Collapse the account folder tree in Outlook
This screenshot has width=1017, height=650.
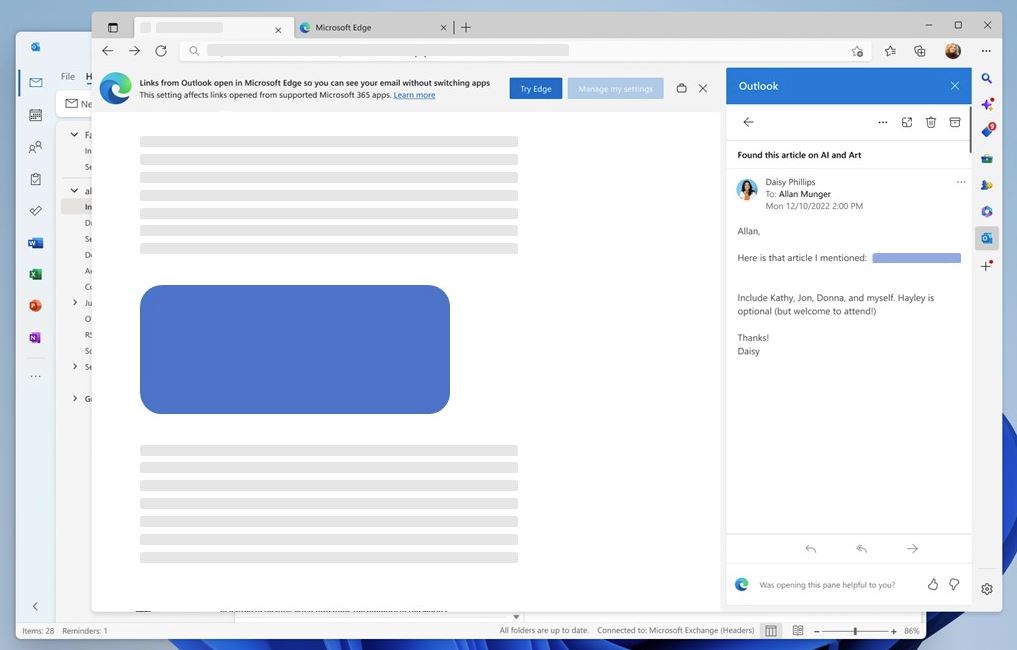tap(75, 191)
